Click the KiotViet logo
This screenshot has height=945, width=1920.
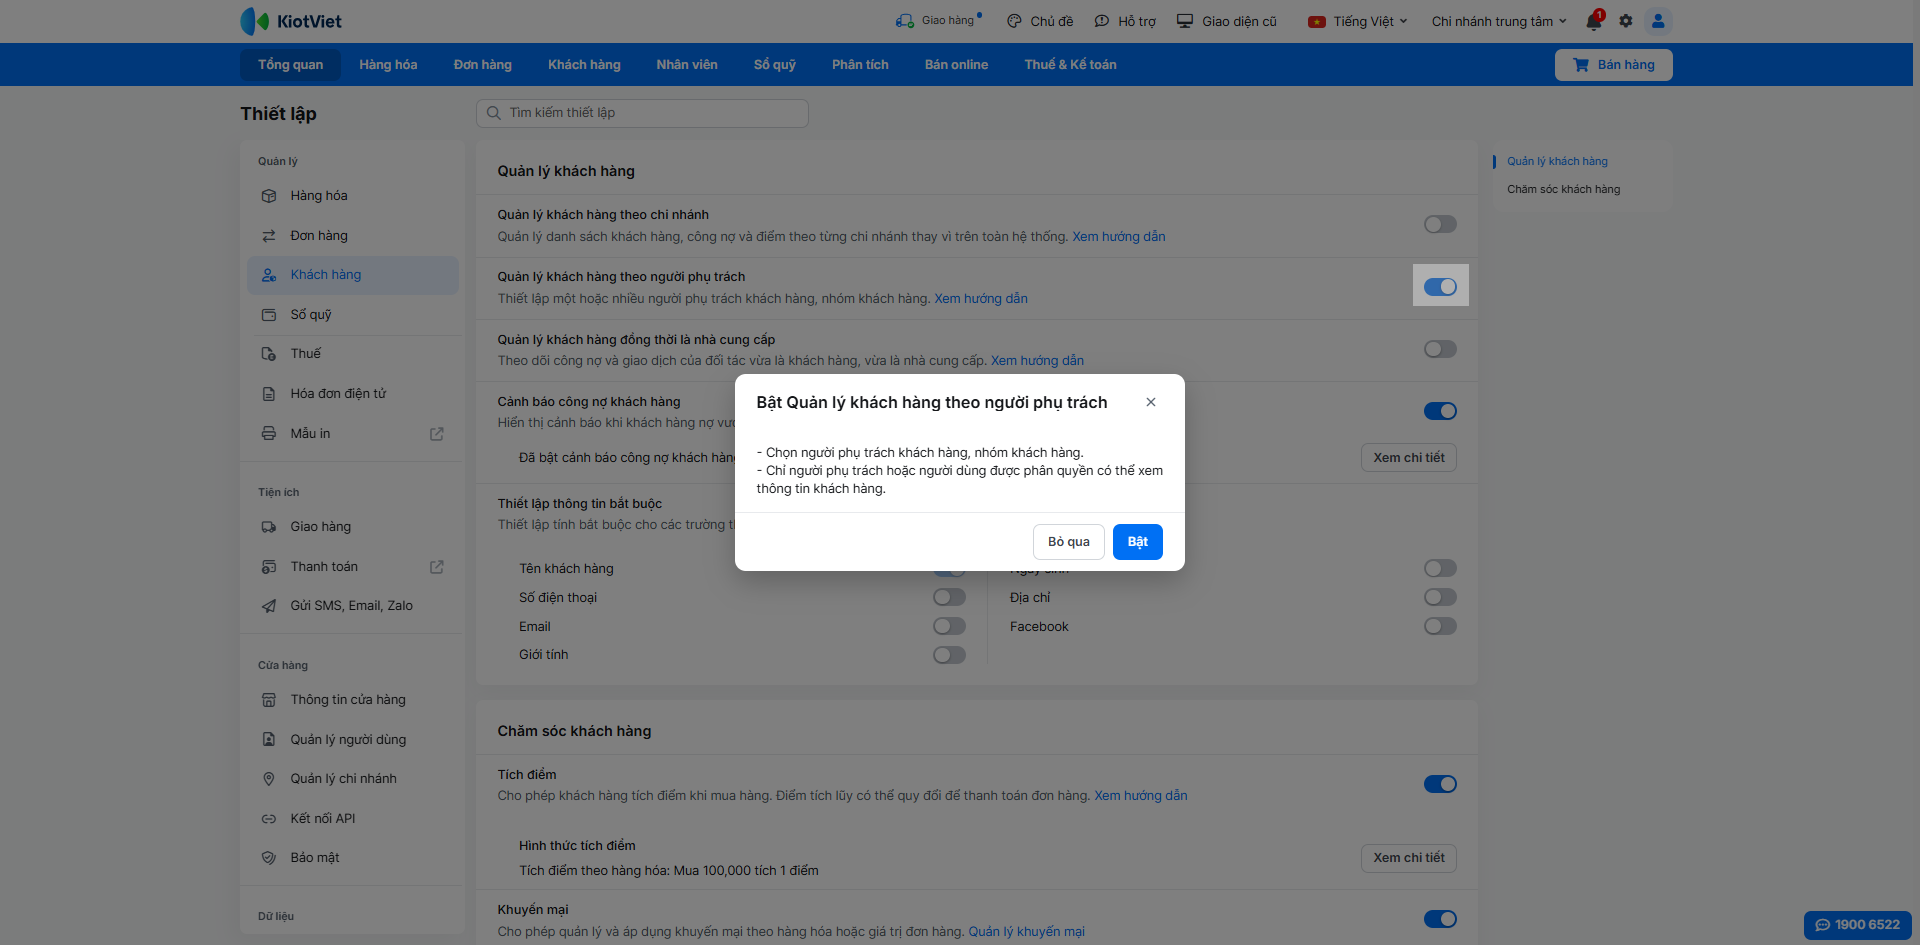291,21
